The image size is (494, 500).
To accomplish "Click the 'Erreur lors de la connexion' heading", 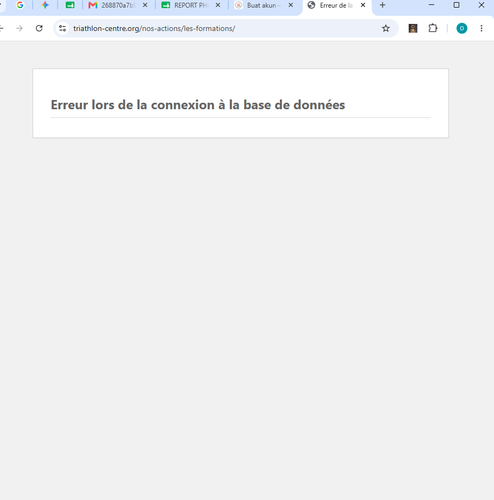I will 198,105.
